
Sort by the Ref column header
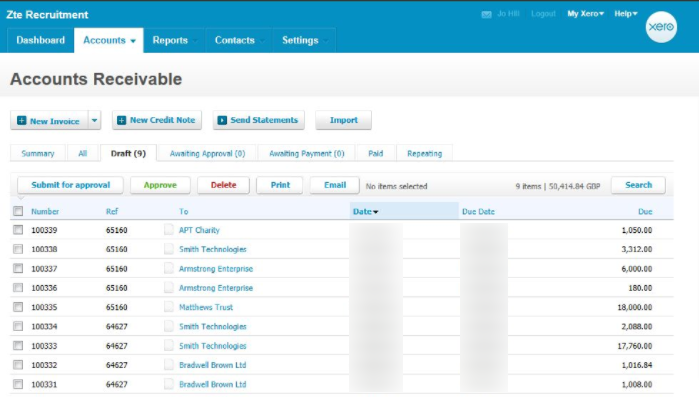pos(112,211)
